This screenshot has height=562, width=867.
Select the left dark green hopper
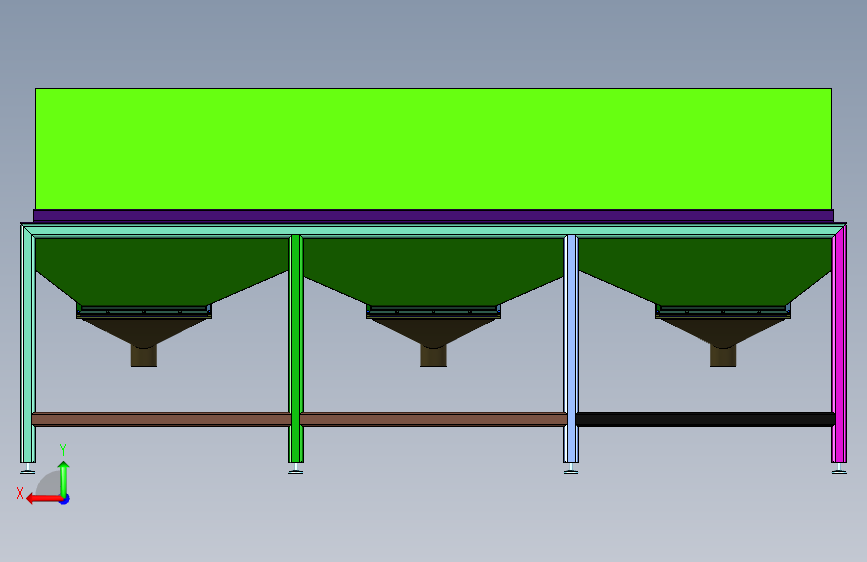(161, 271)
